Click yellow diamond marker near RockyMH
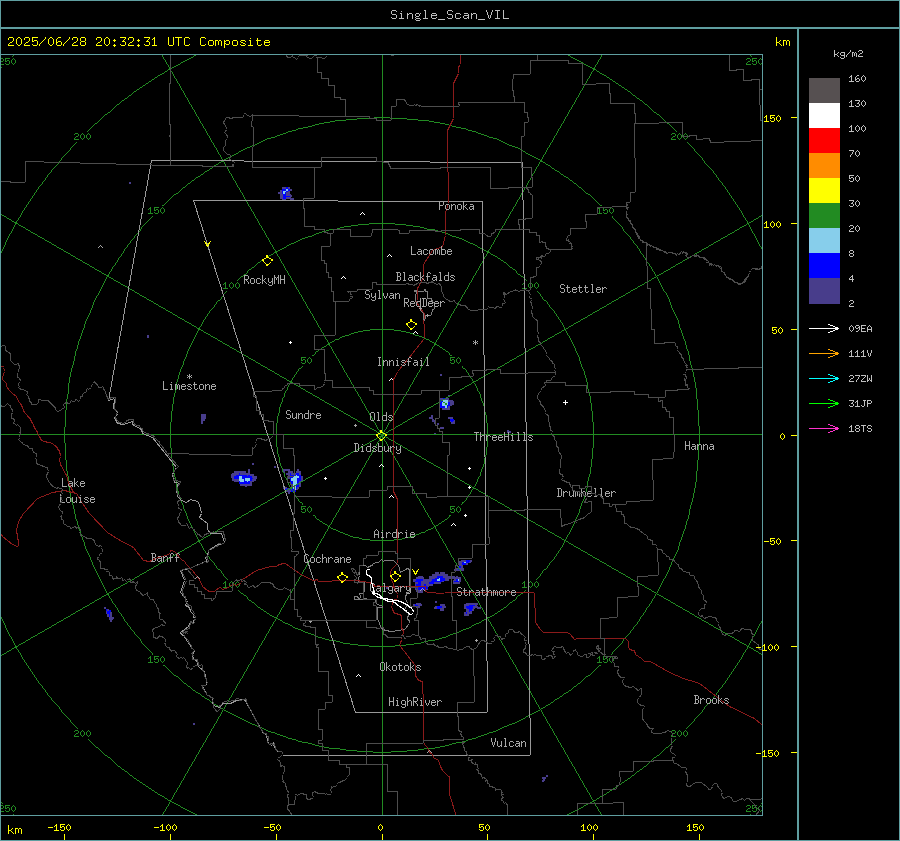The width and height of the screenshot is (900, 841). click(x=267, y=261)
